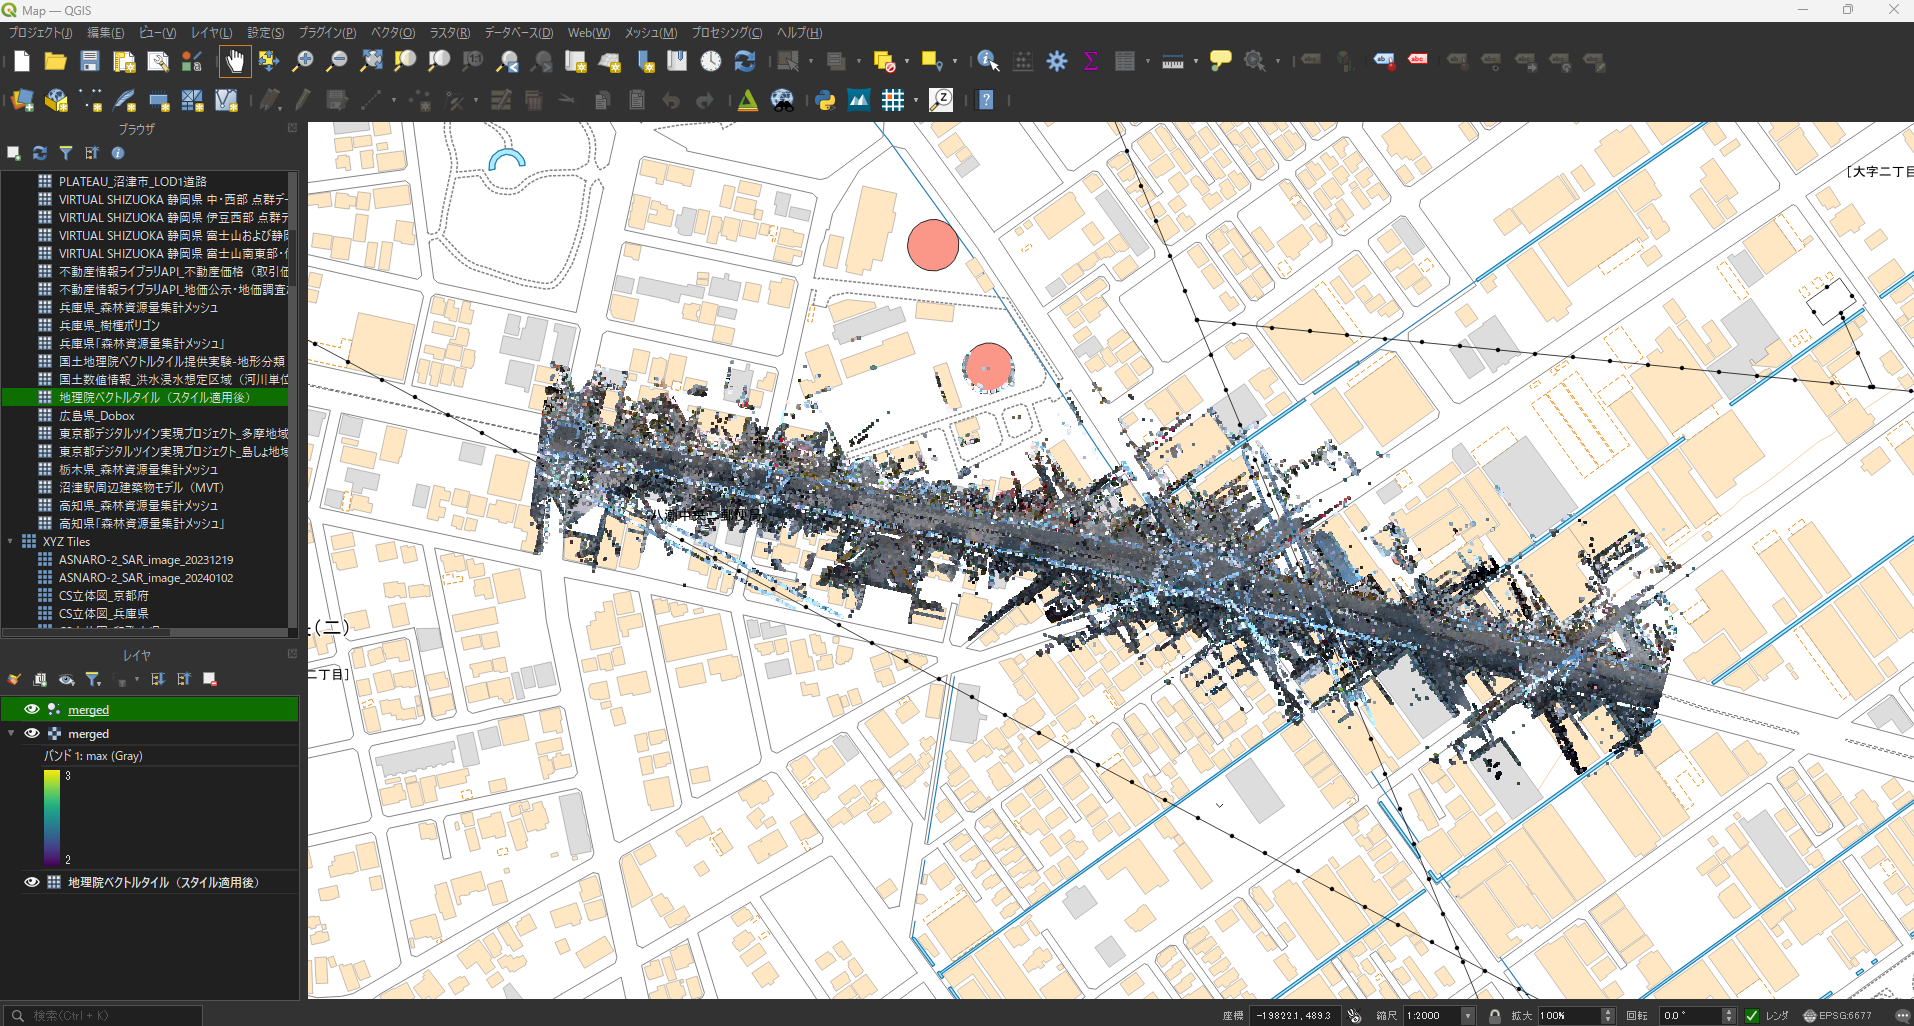Open the Python console icon

(x=825, y=100)
